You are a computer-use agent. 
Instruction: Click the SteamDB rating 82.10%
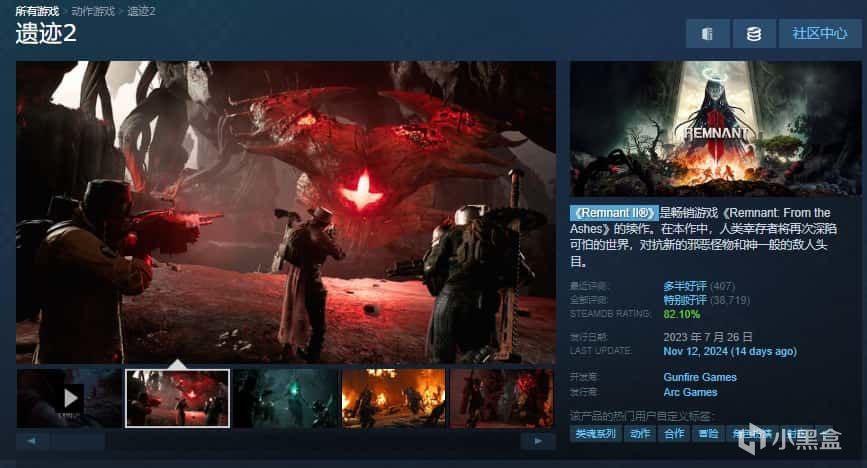point(682,314)
